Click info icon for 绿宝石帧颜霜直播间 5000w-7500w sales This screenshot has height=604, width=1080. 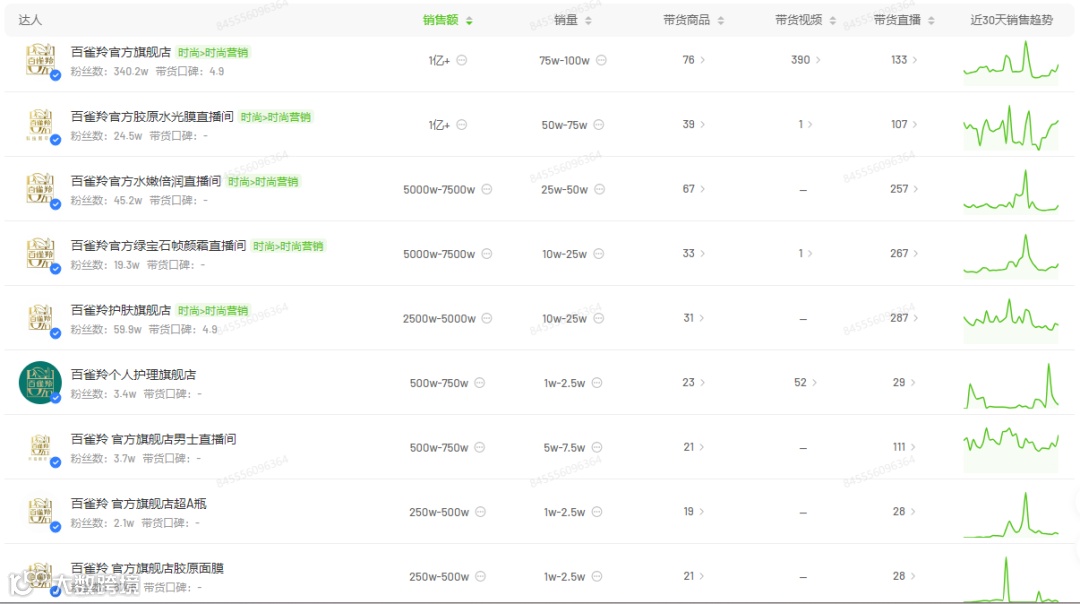487,253
